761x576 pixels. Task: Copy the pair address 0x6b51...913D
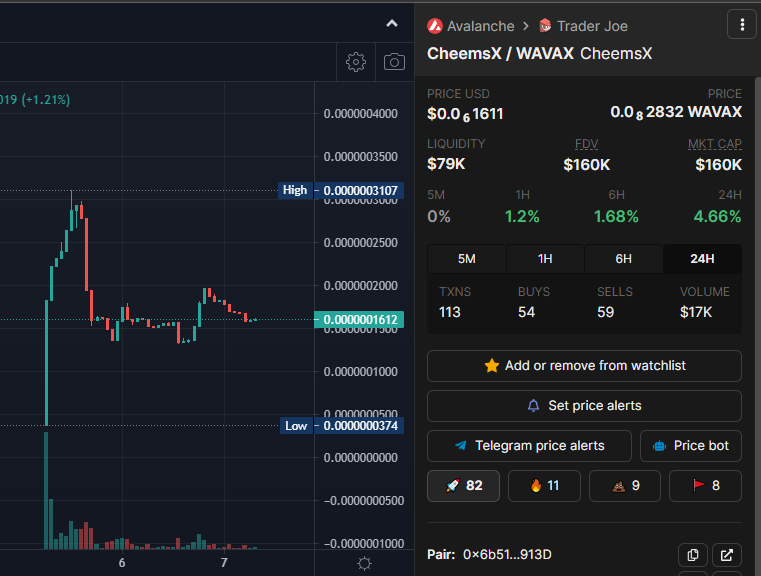(x=693, y=555)
